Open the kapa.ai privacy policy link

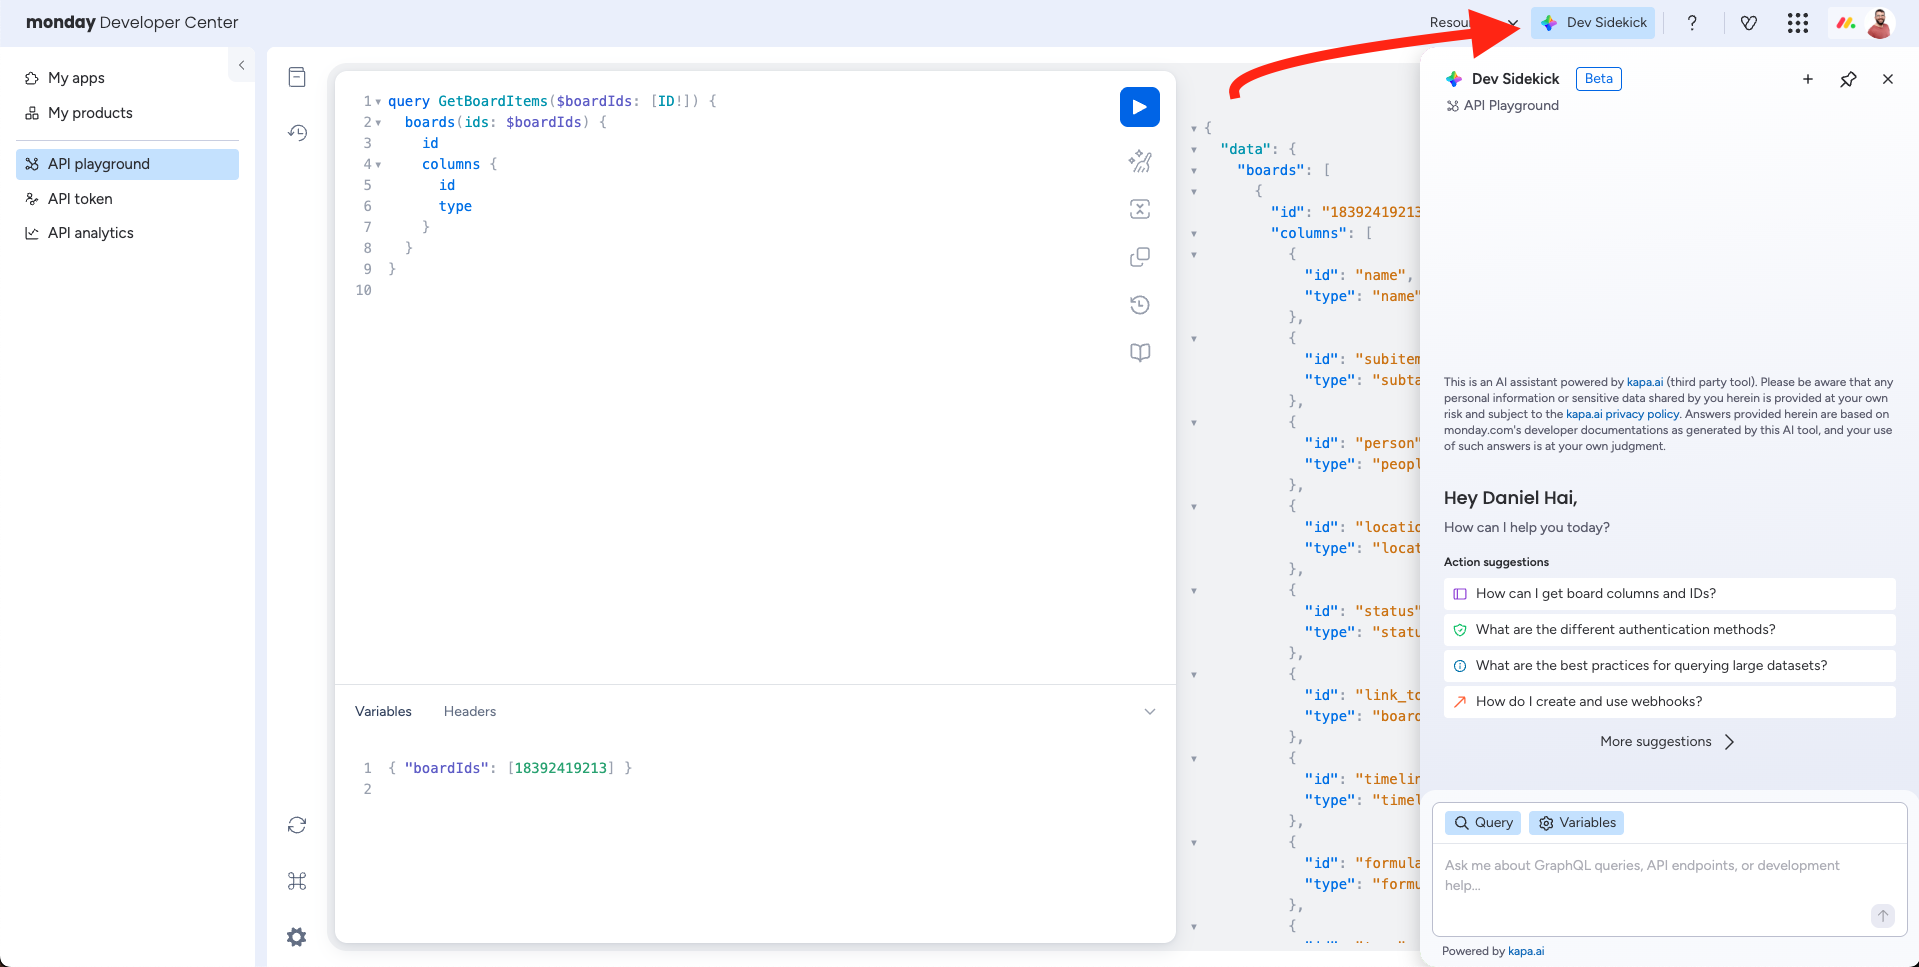pyautogui.click(x=1623, y=414)
